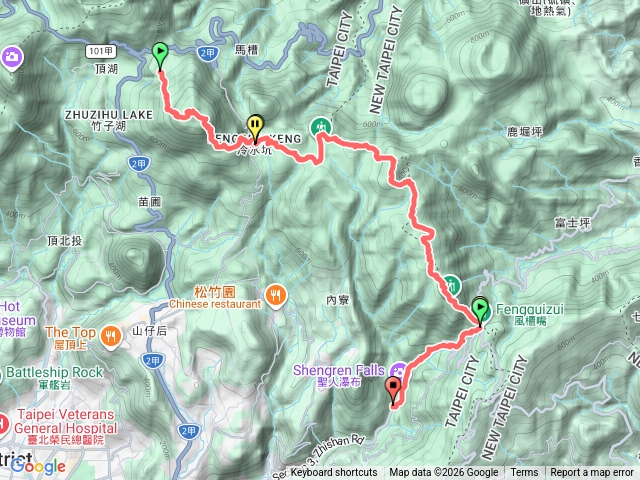Click the purple photo spot pin at the left edge
The height and width of the screenshot is (480, 640).
(x=11, y=58)
